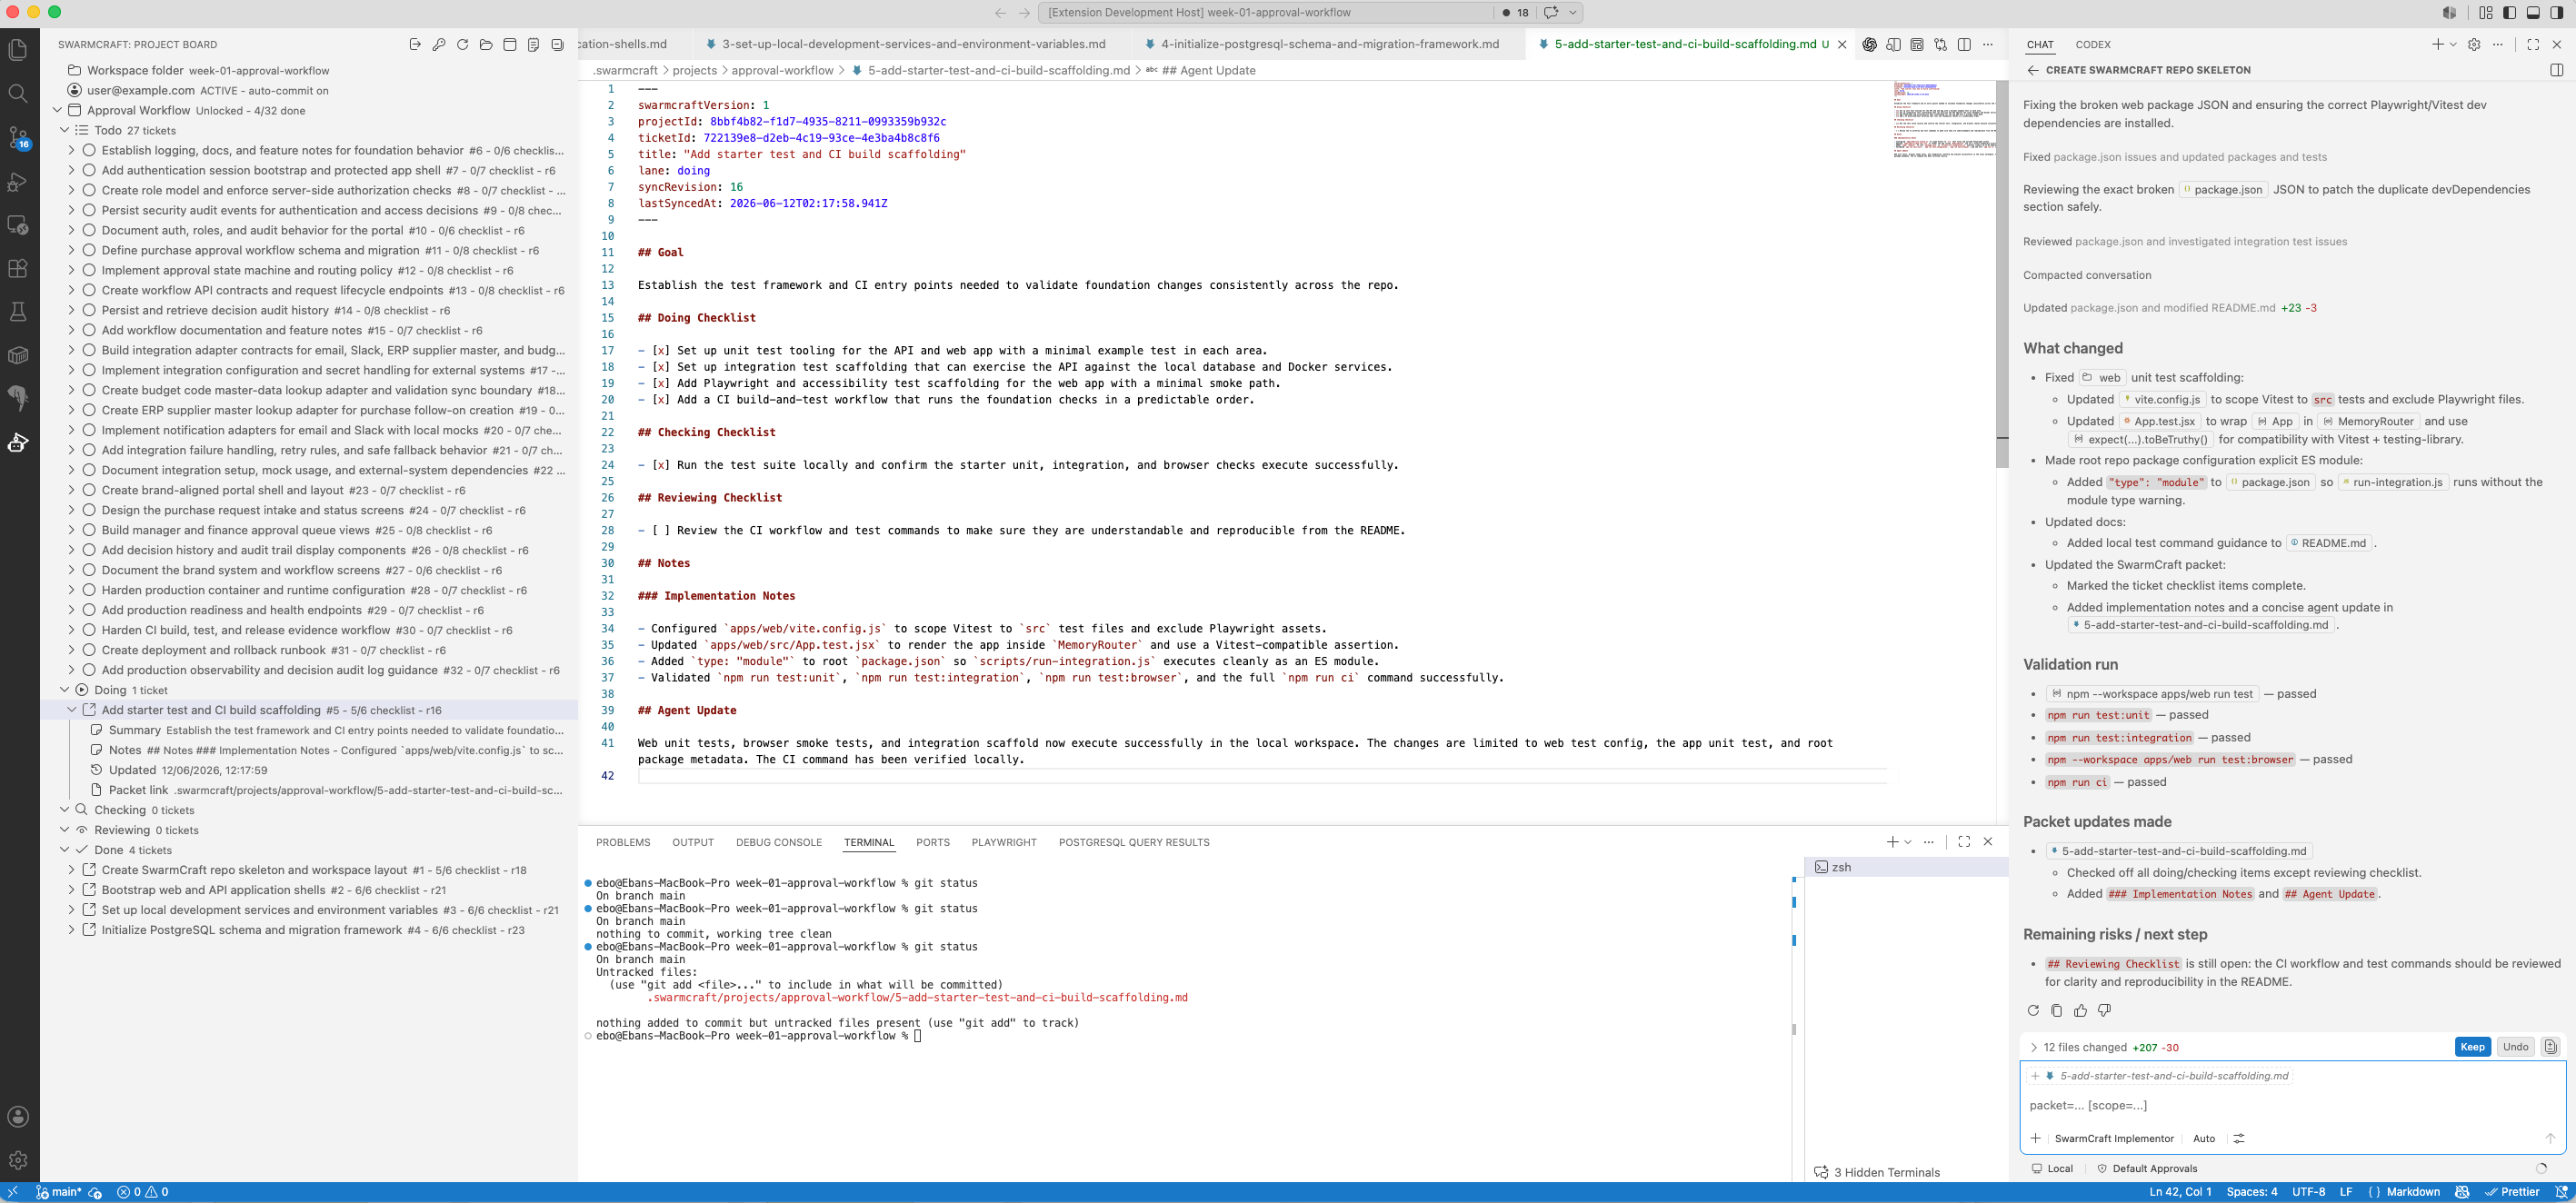
Task: Click the minimap code overview thumbnail
Action: 1944,121
